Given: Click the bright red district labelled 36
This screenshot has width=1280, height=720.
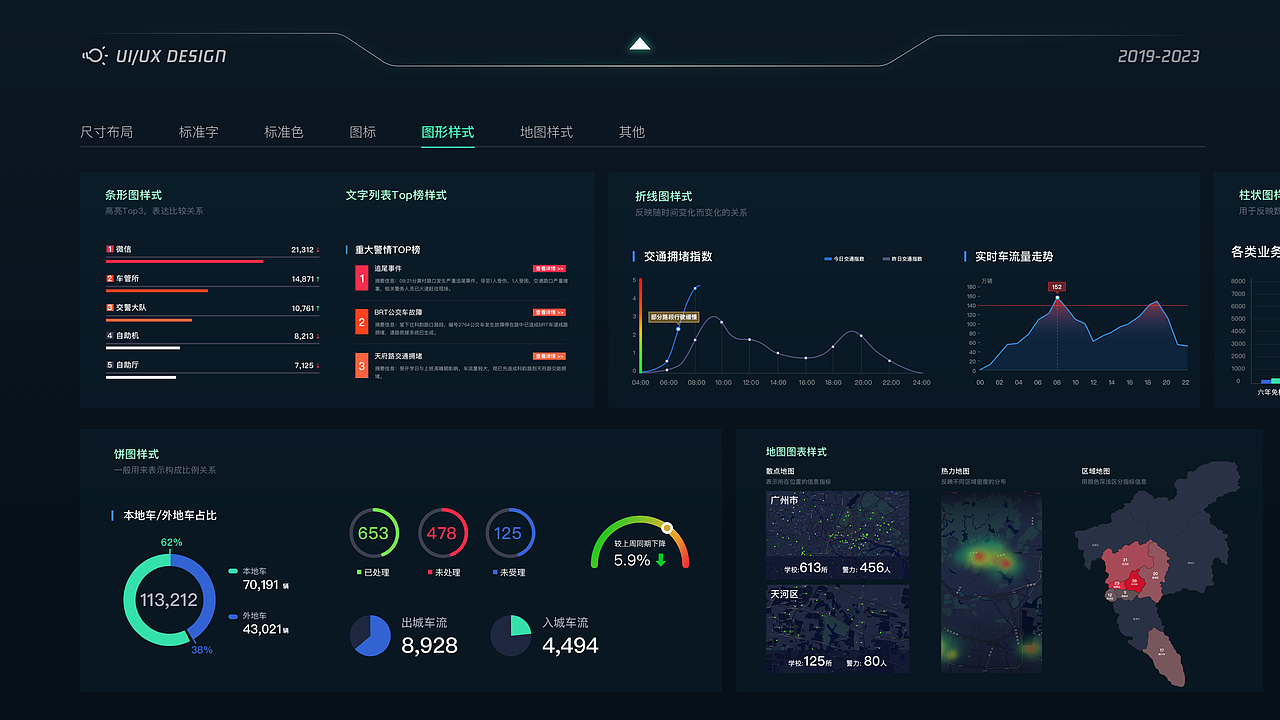Looking at the screenshot, I should [x=1134, y=583].
